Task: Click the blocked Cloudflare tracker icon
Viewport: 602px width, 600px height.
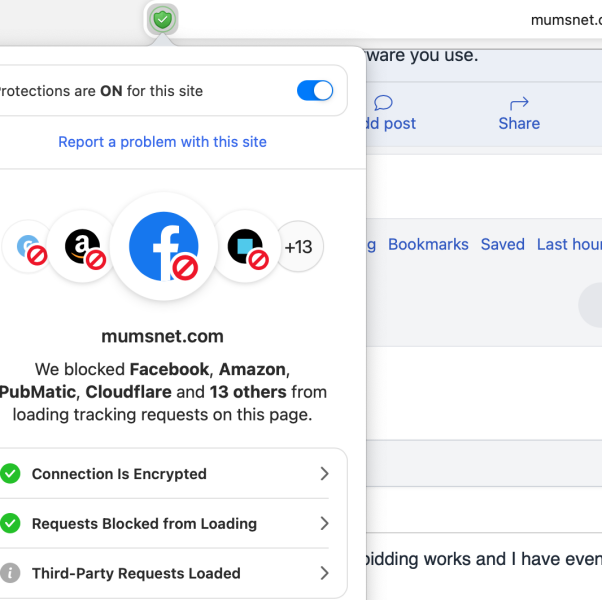Action: pyautogui.click(x=245, y=246)
